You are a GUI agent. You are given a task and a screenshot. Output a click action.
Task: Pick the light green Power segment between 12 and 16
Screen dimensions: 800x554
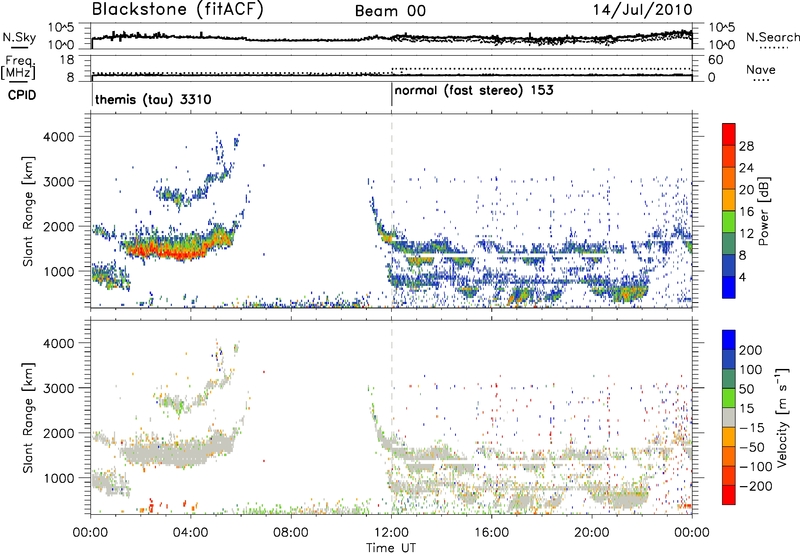tap(729, 222)
